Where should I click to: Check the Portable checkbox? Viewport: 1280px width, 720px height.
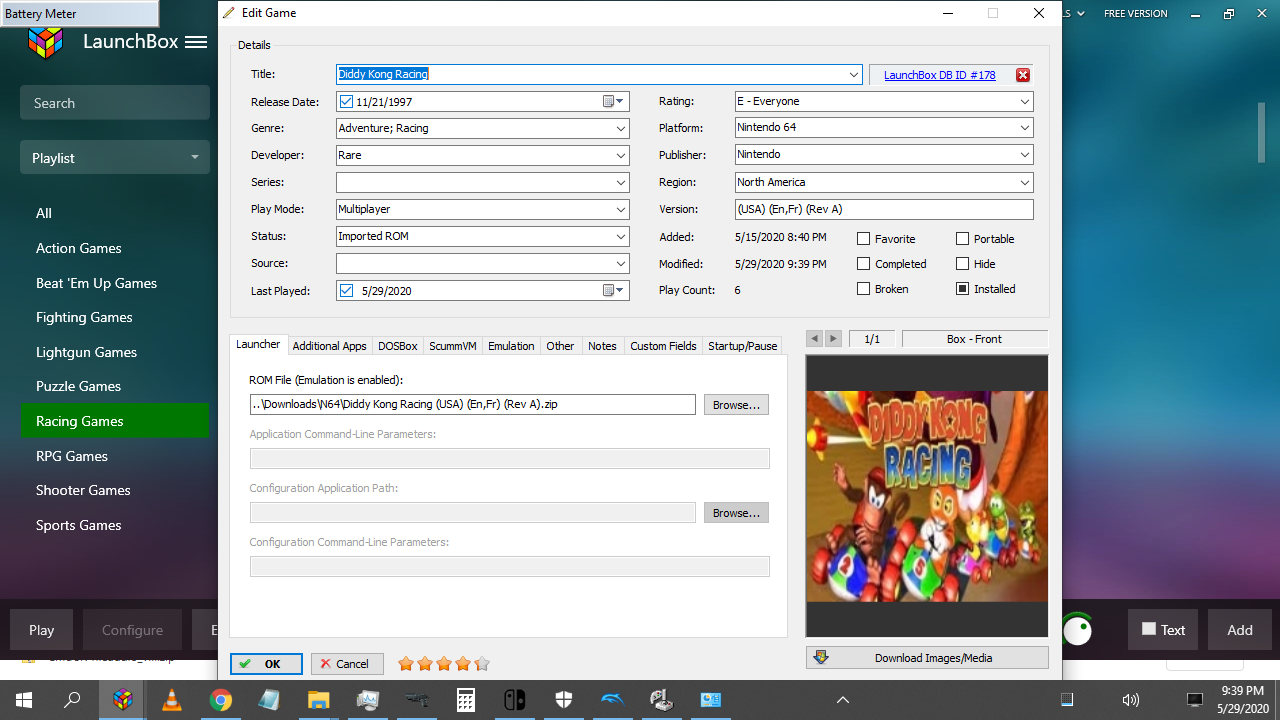962,239
